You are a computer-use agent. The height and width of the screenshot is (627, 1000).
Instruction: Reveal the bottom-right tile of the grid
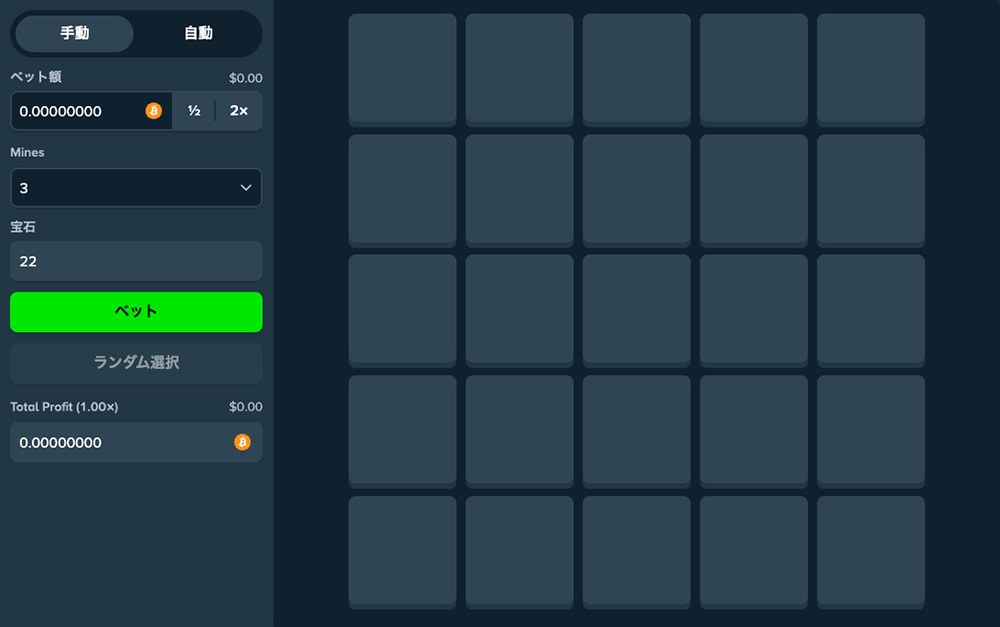coord(871,552)
